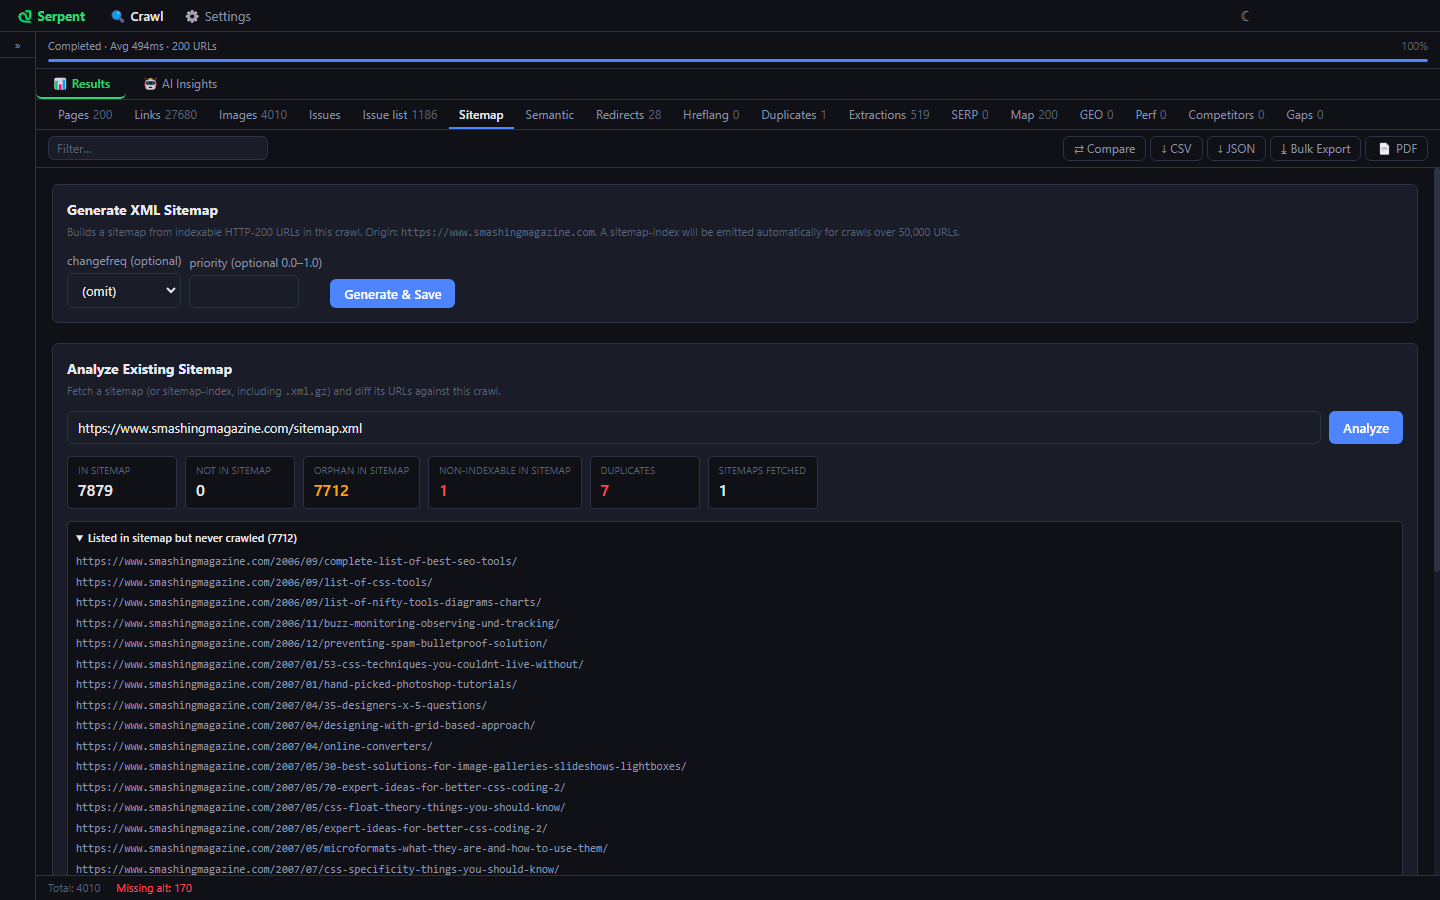The image size is (1440, 900).
Task: Click the crawl progress bar
Action: click(738, 60)
